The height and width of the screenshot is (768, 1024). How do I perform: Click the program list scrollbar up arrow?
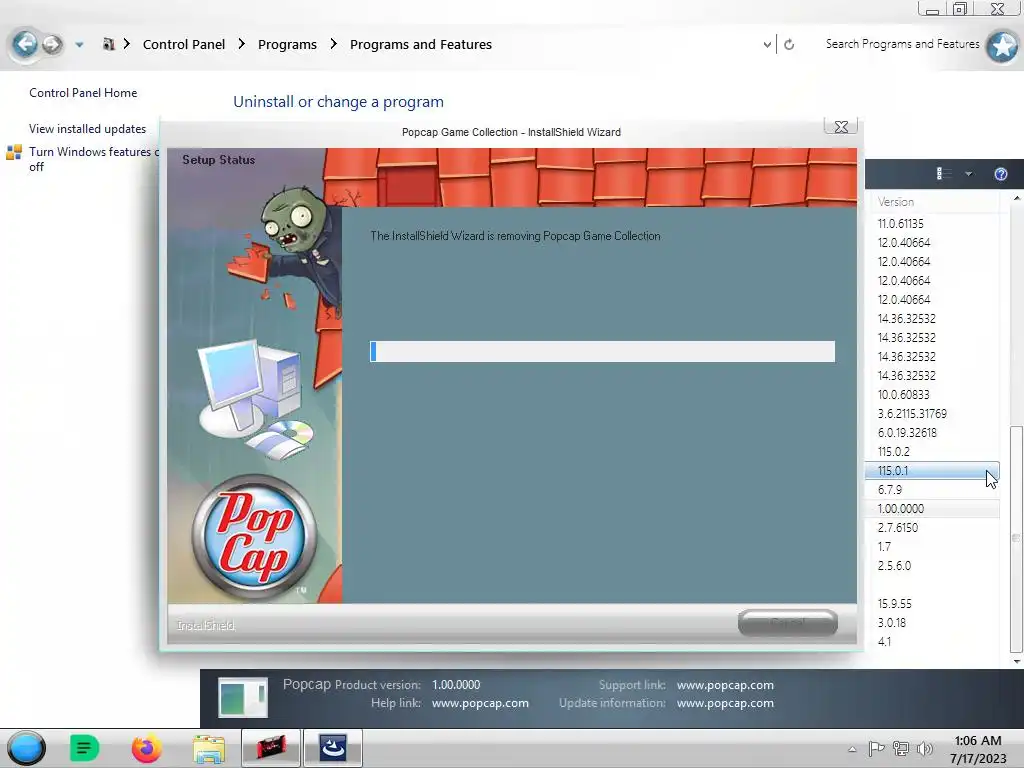click(1016, 197)
